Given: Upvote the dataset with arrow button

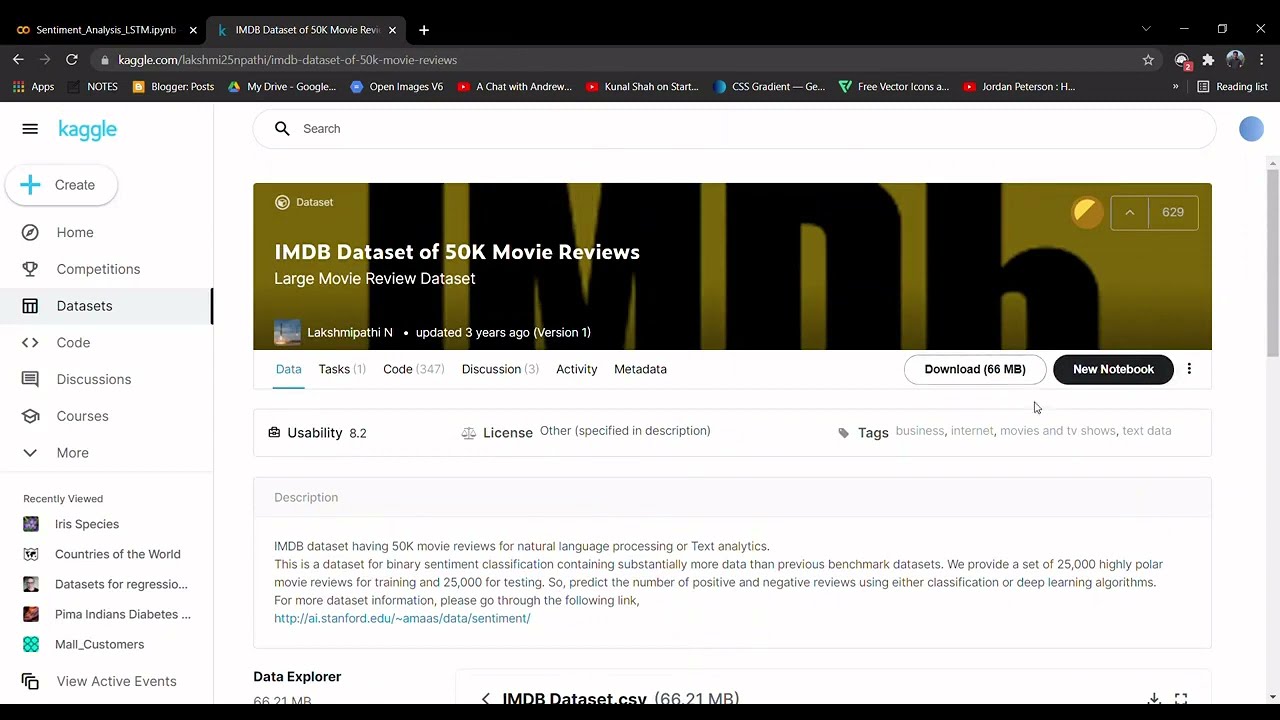Looking at the screenshot, I should tap(1129, 212).
